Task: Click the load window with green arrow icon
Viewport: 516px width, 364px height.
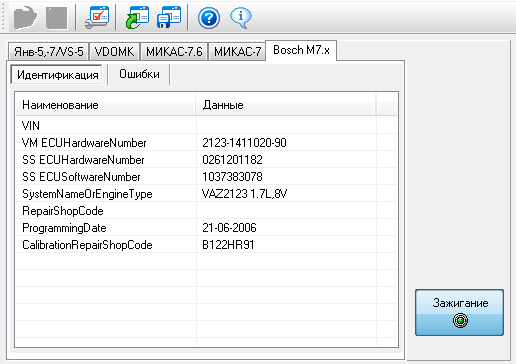Action: [137, 17]
